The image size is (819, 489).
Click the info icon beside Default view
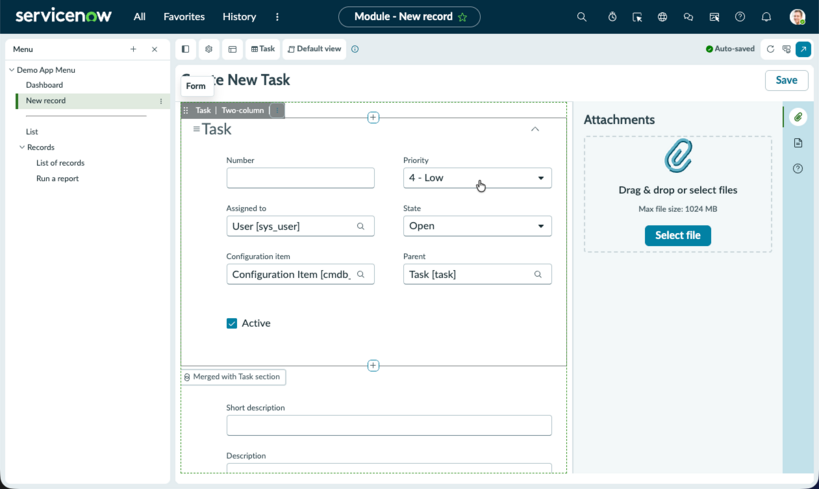pos(355,49)
